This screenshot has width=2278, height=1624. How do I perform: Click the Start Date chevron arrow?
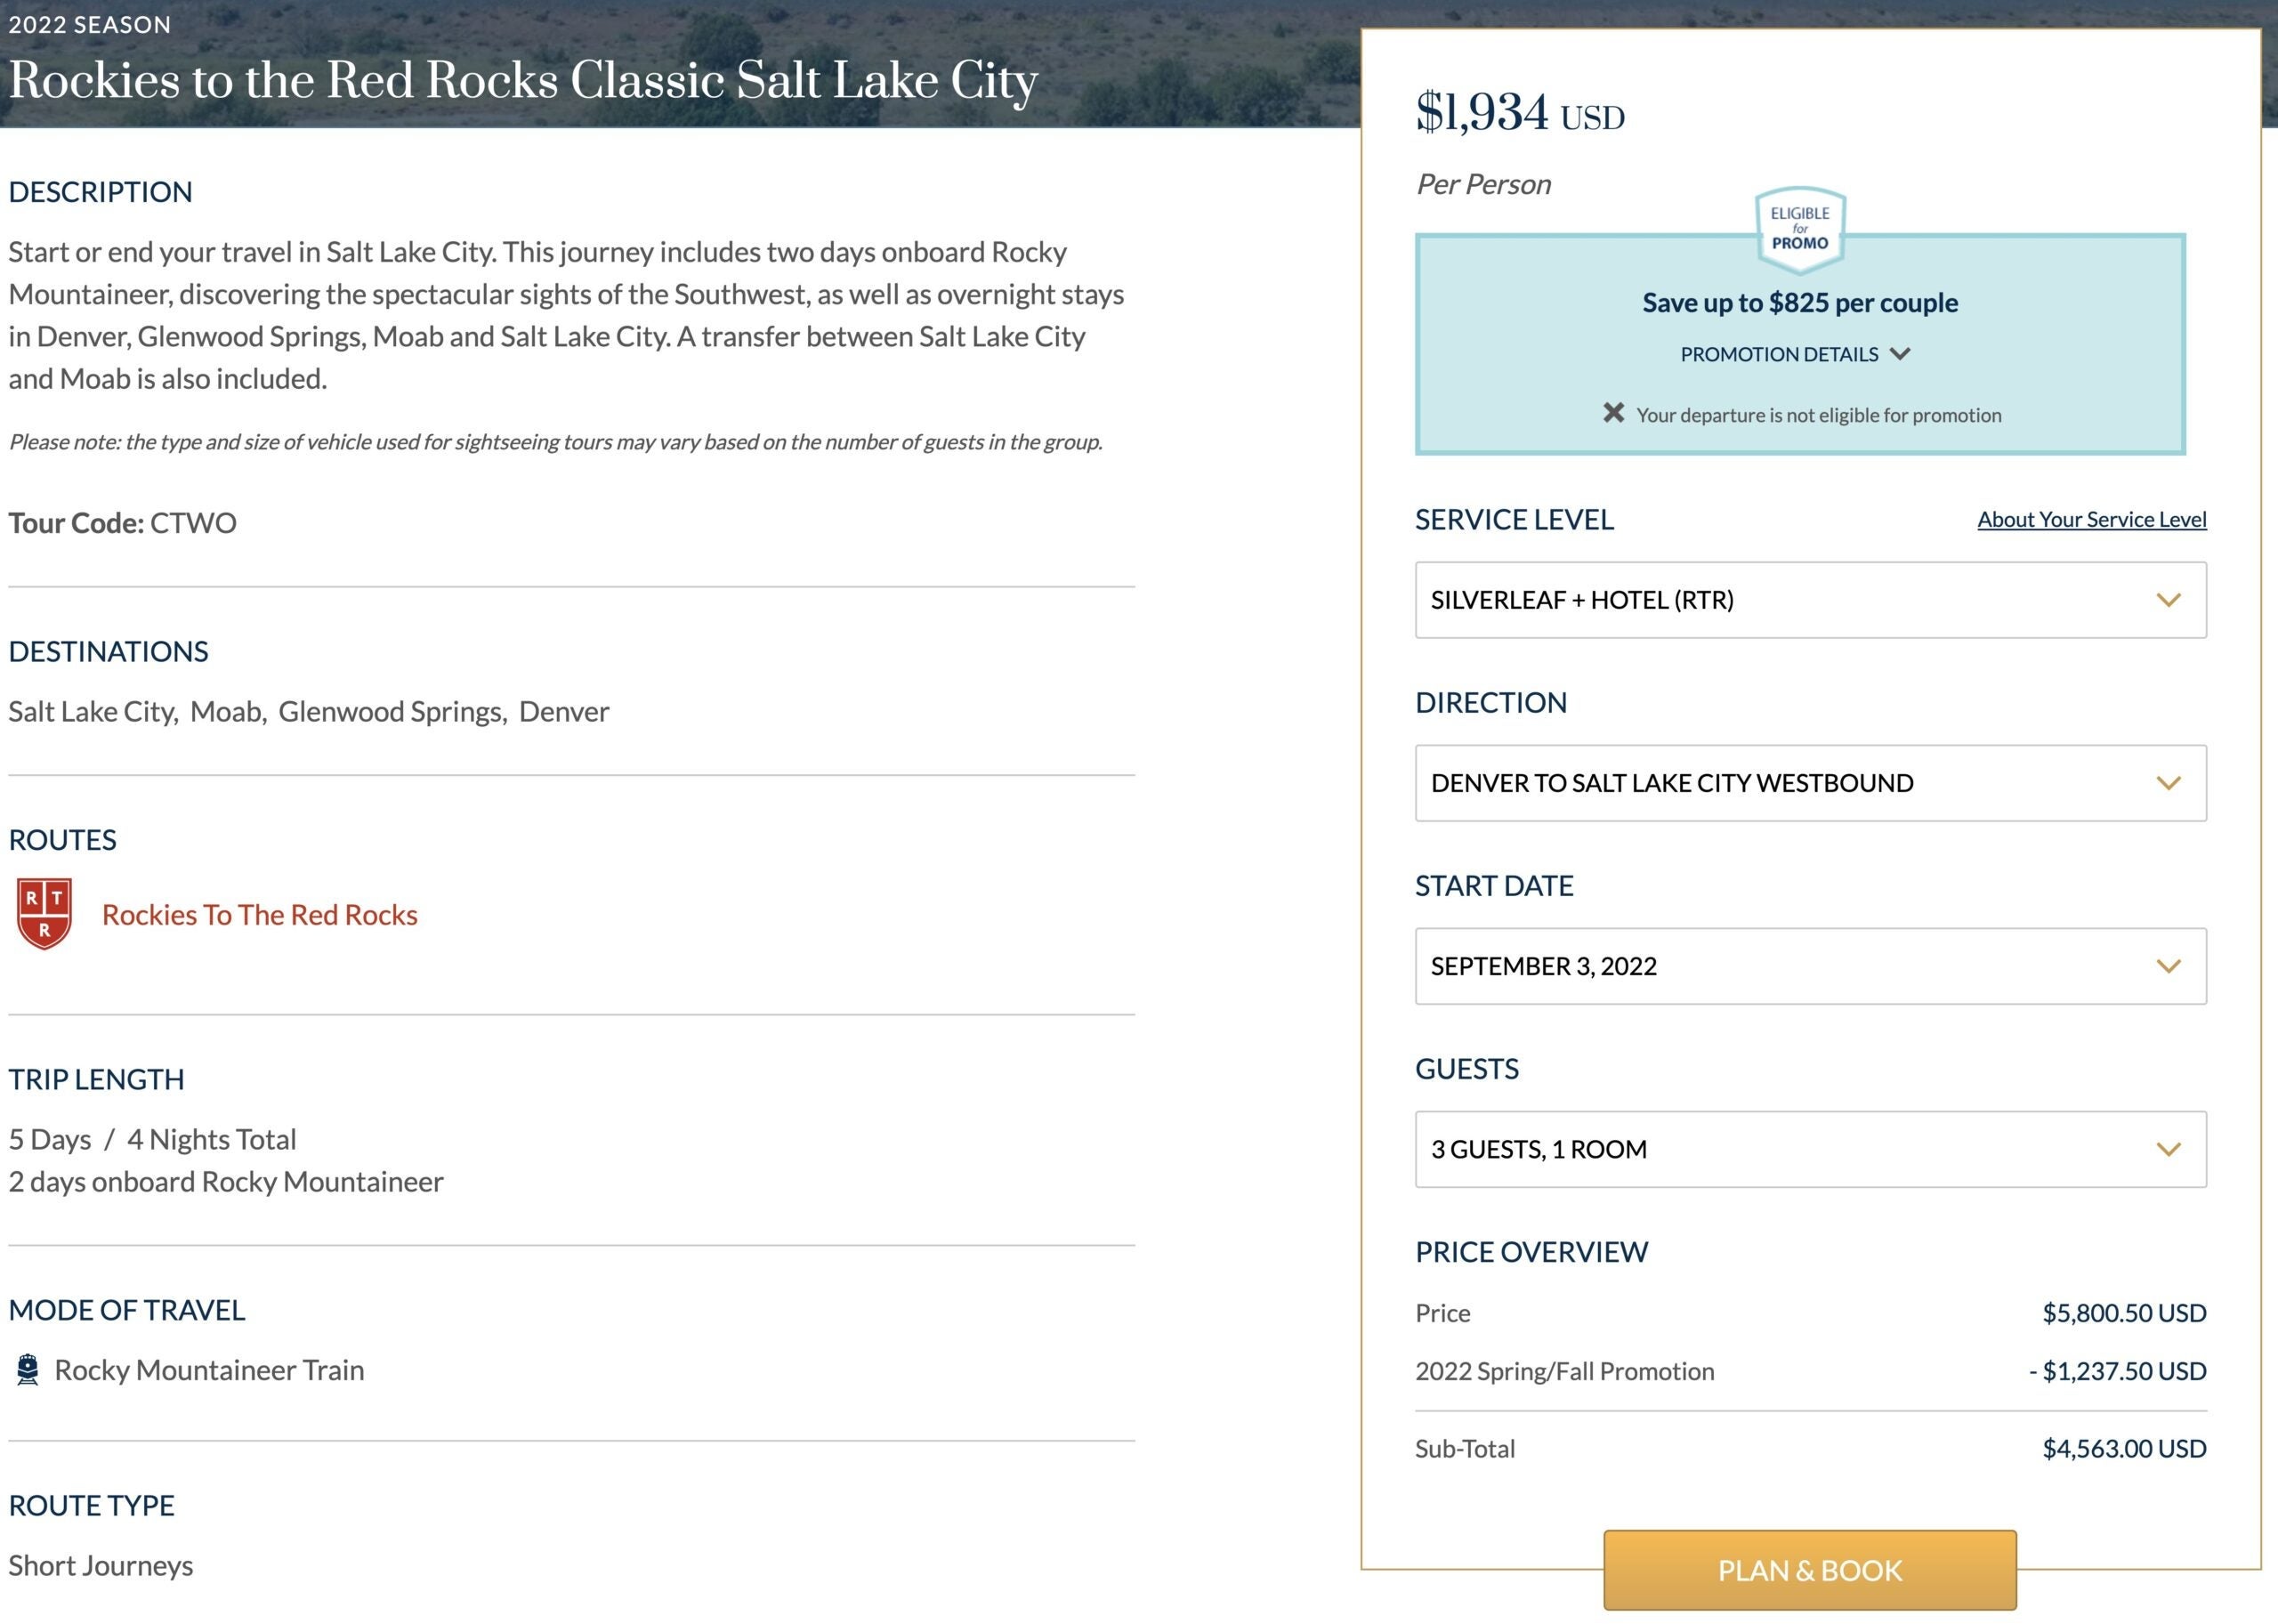[2167, 966]
